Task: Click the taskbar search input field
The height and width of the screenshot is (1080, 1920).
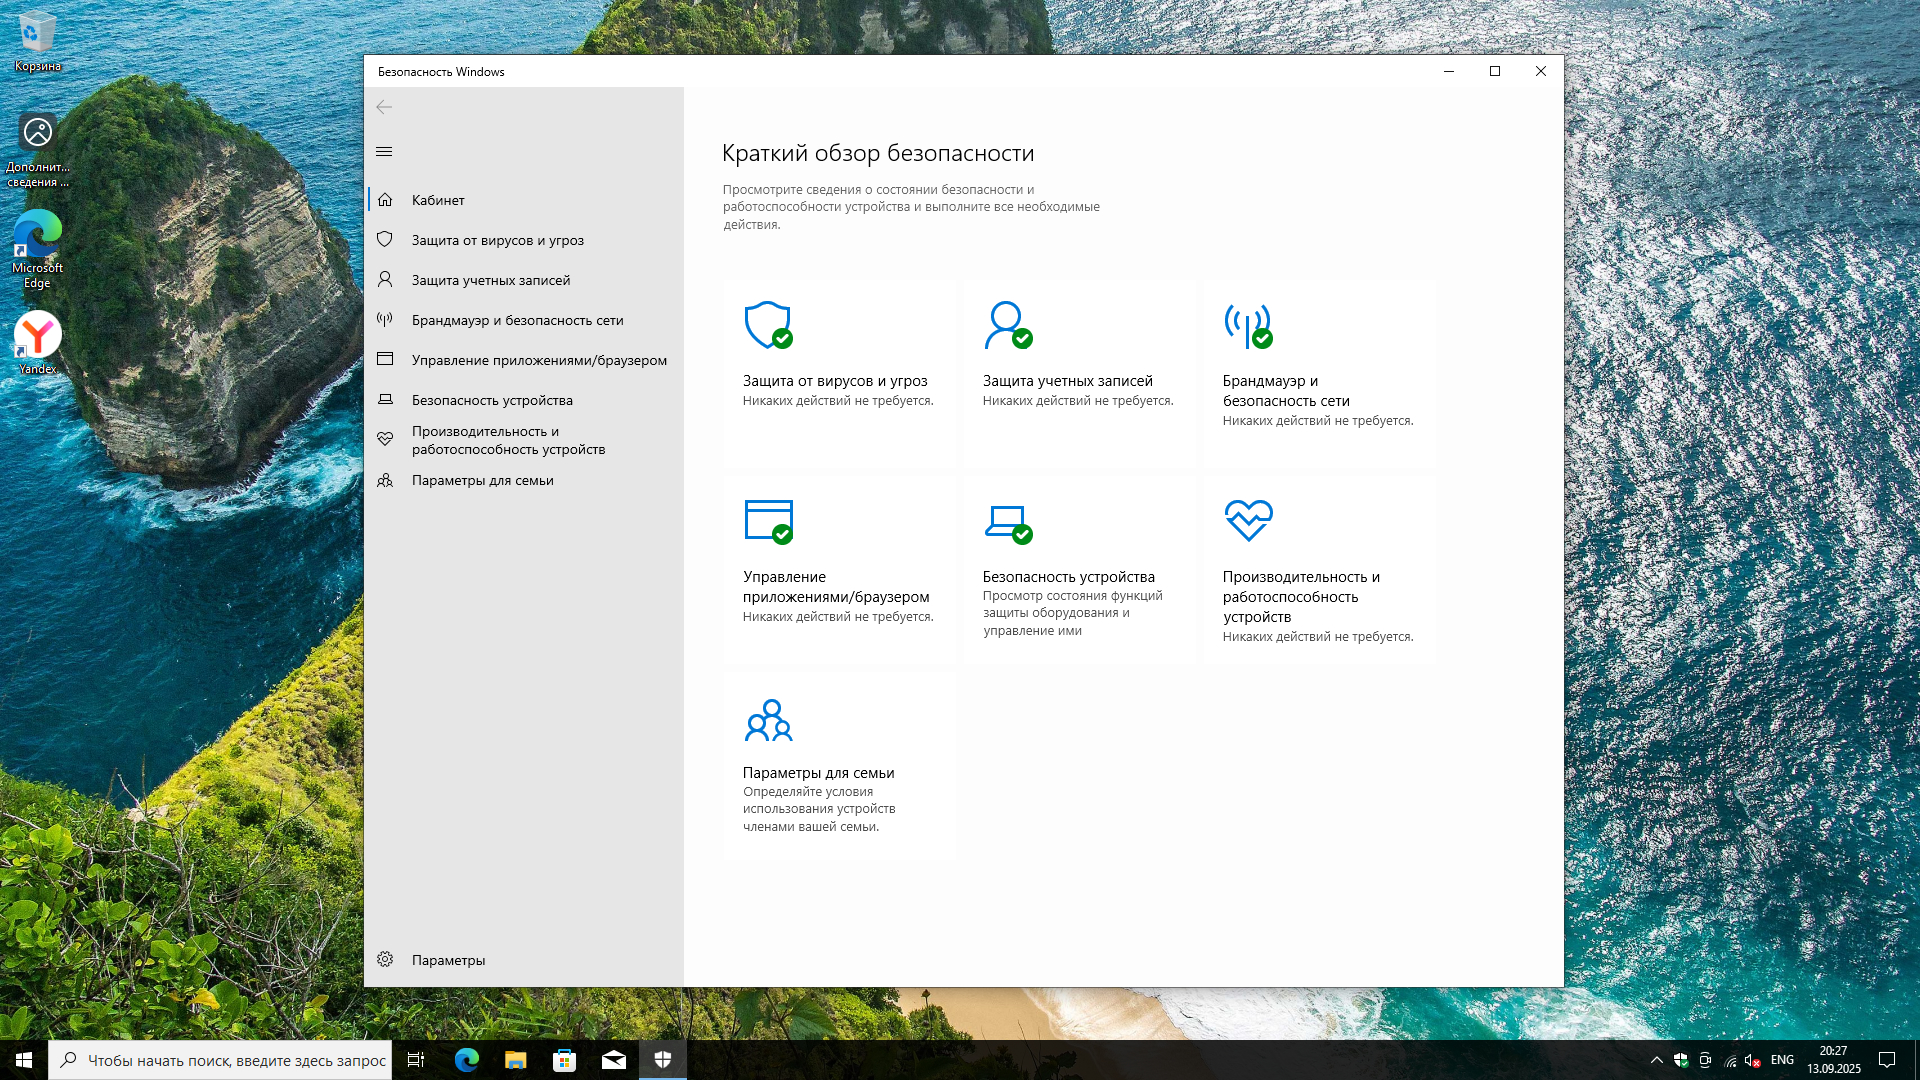Action: 236,1060
